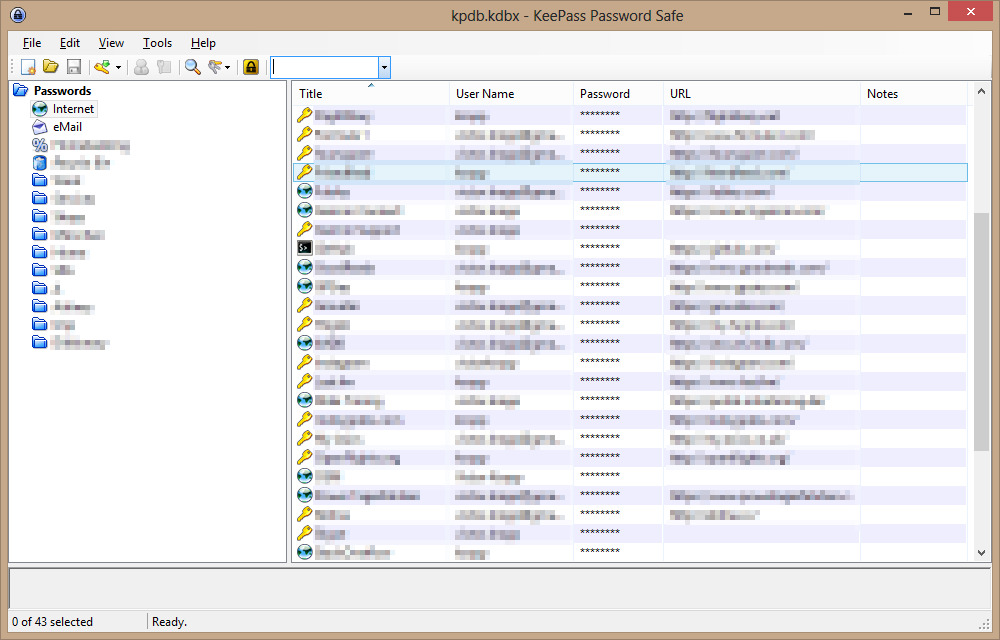Click the Add Entry key icon
Image resolution: width=1000 pixels, height=640 pixels.
(x=101, y=67)
